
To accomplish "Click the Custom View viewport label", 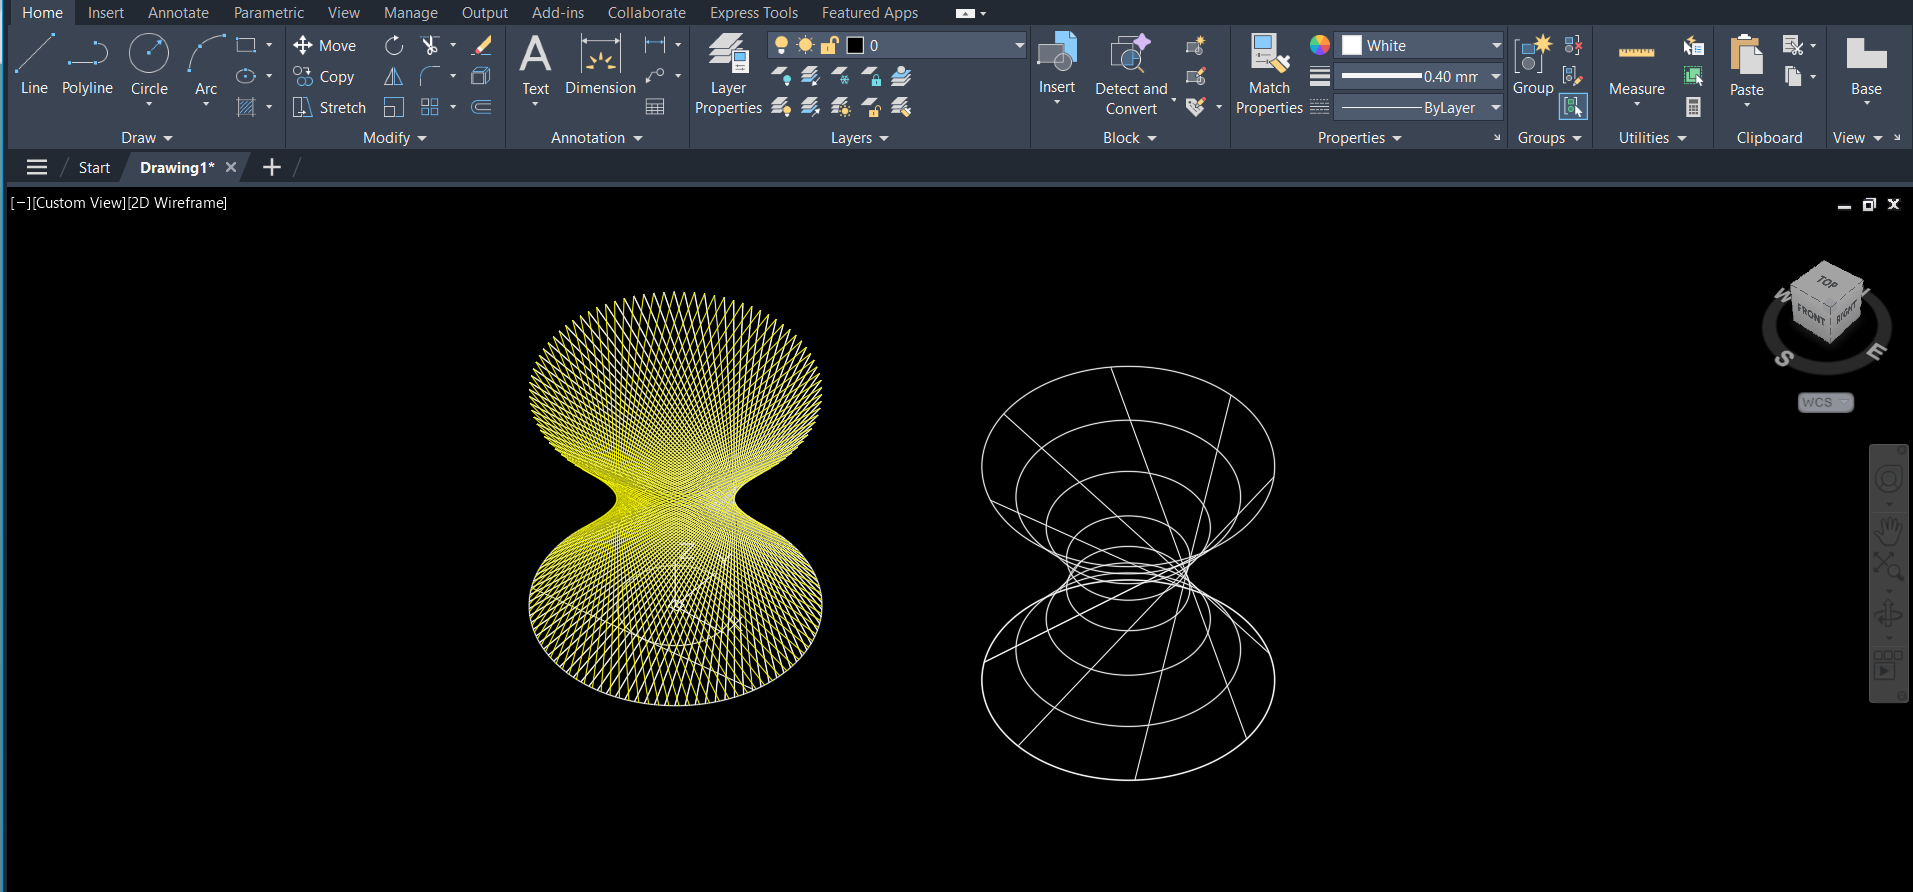I will (x=80, y=203).
